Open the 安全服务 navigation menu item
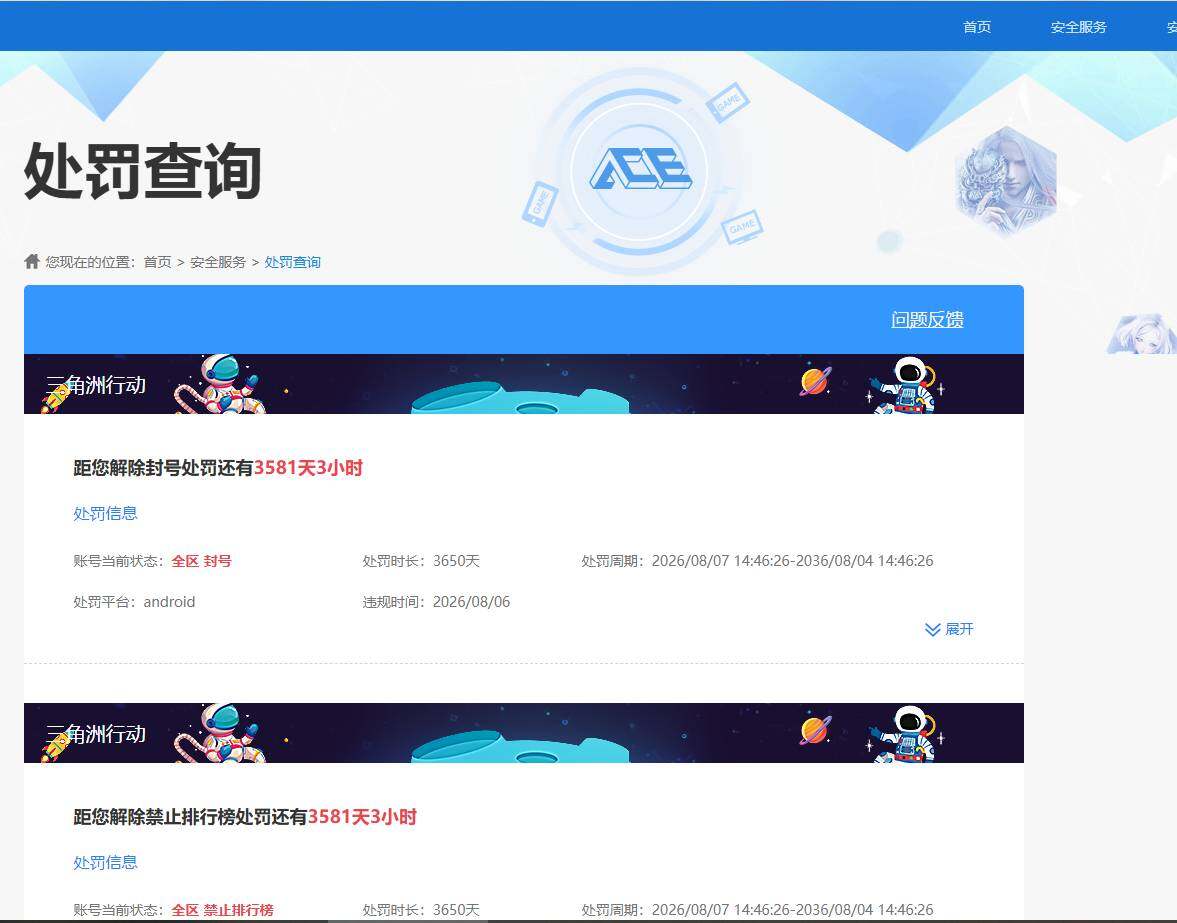This screenshot has height=923, width=1177. [x=1078, y=27]
